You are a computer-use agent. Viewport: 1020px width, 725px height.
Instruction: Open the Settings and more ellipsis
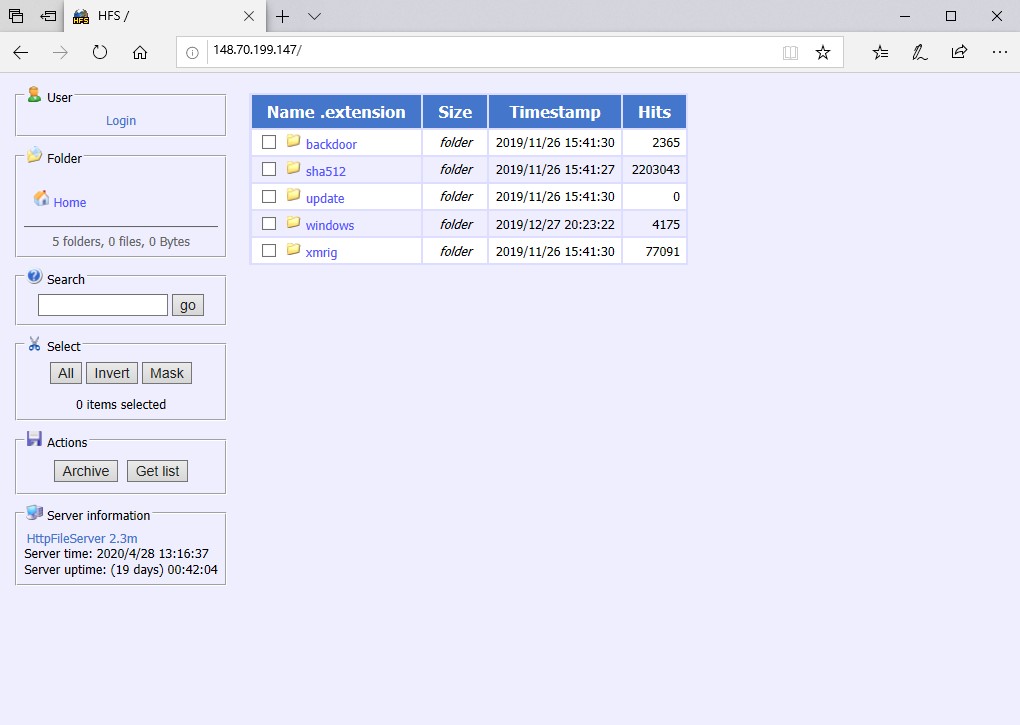click(x=999, y=53)
